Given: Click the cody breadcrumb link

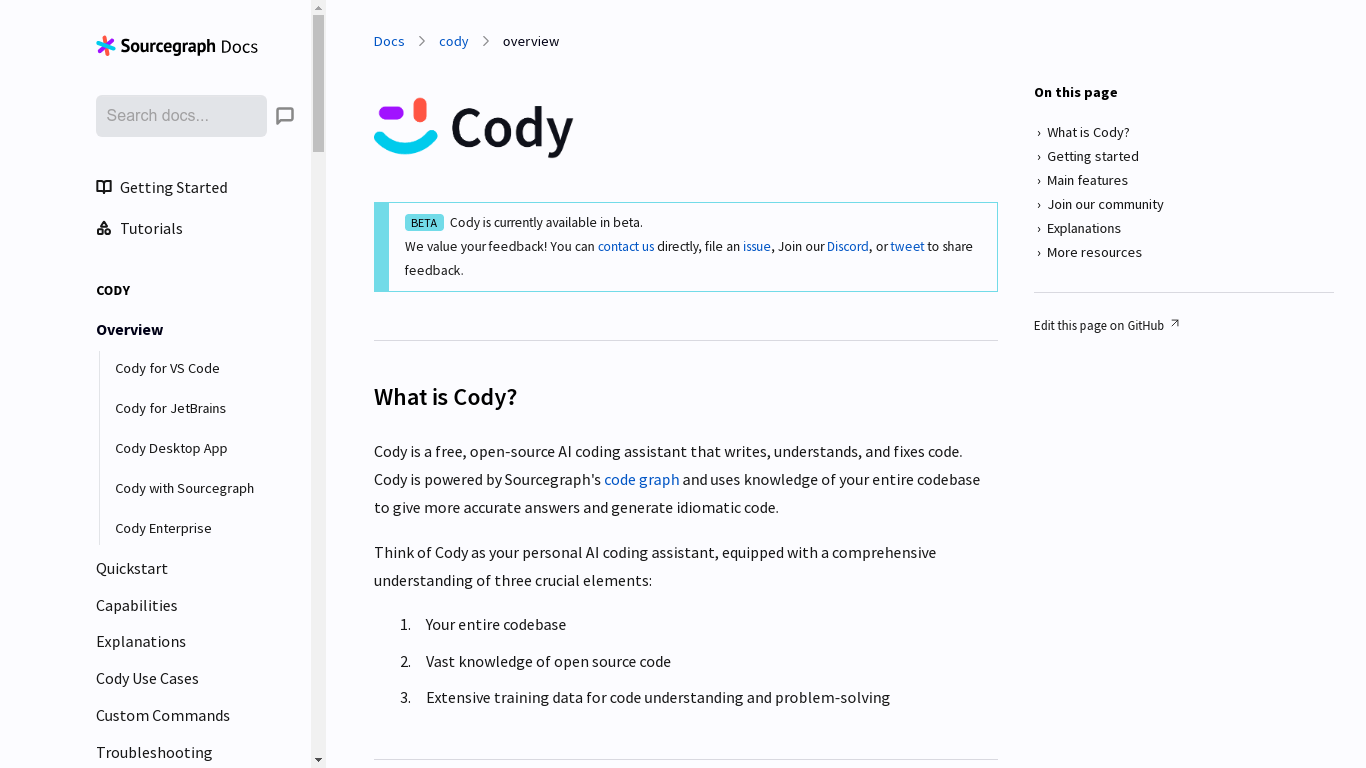Looking at the screenshot, I should coord(453,41).
